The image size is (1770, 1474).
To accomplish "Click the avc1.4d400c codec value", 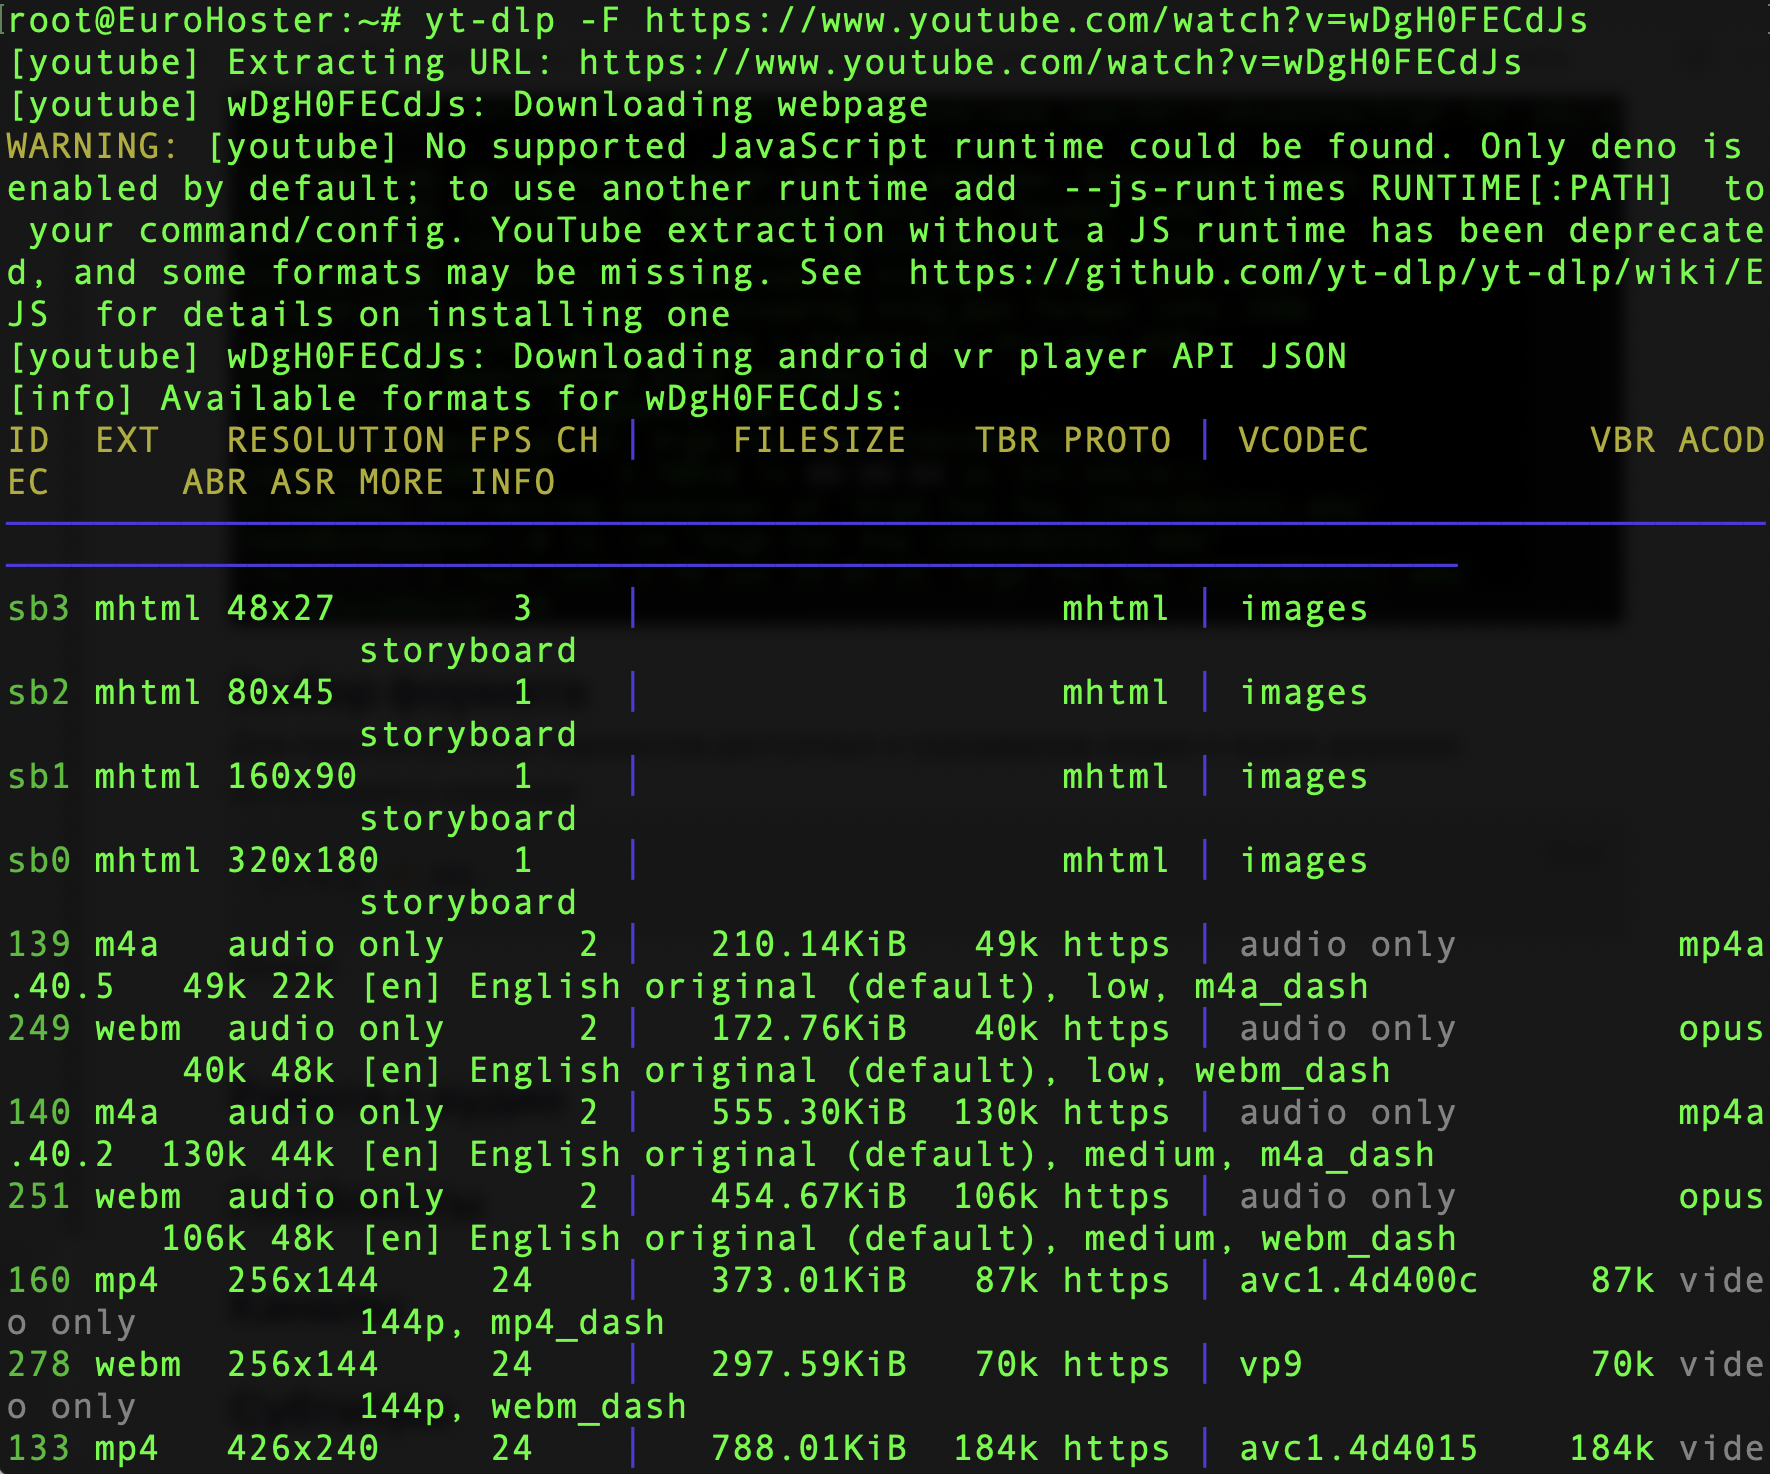I will (x=1358, y=1280).
